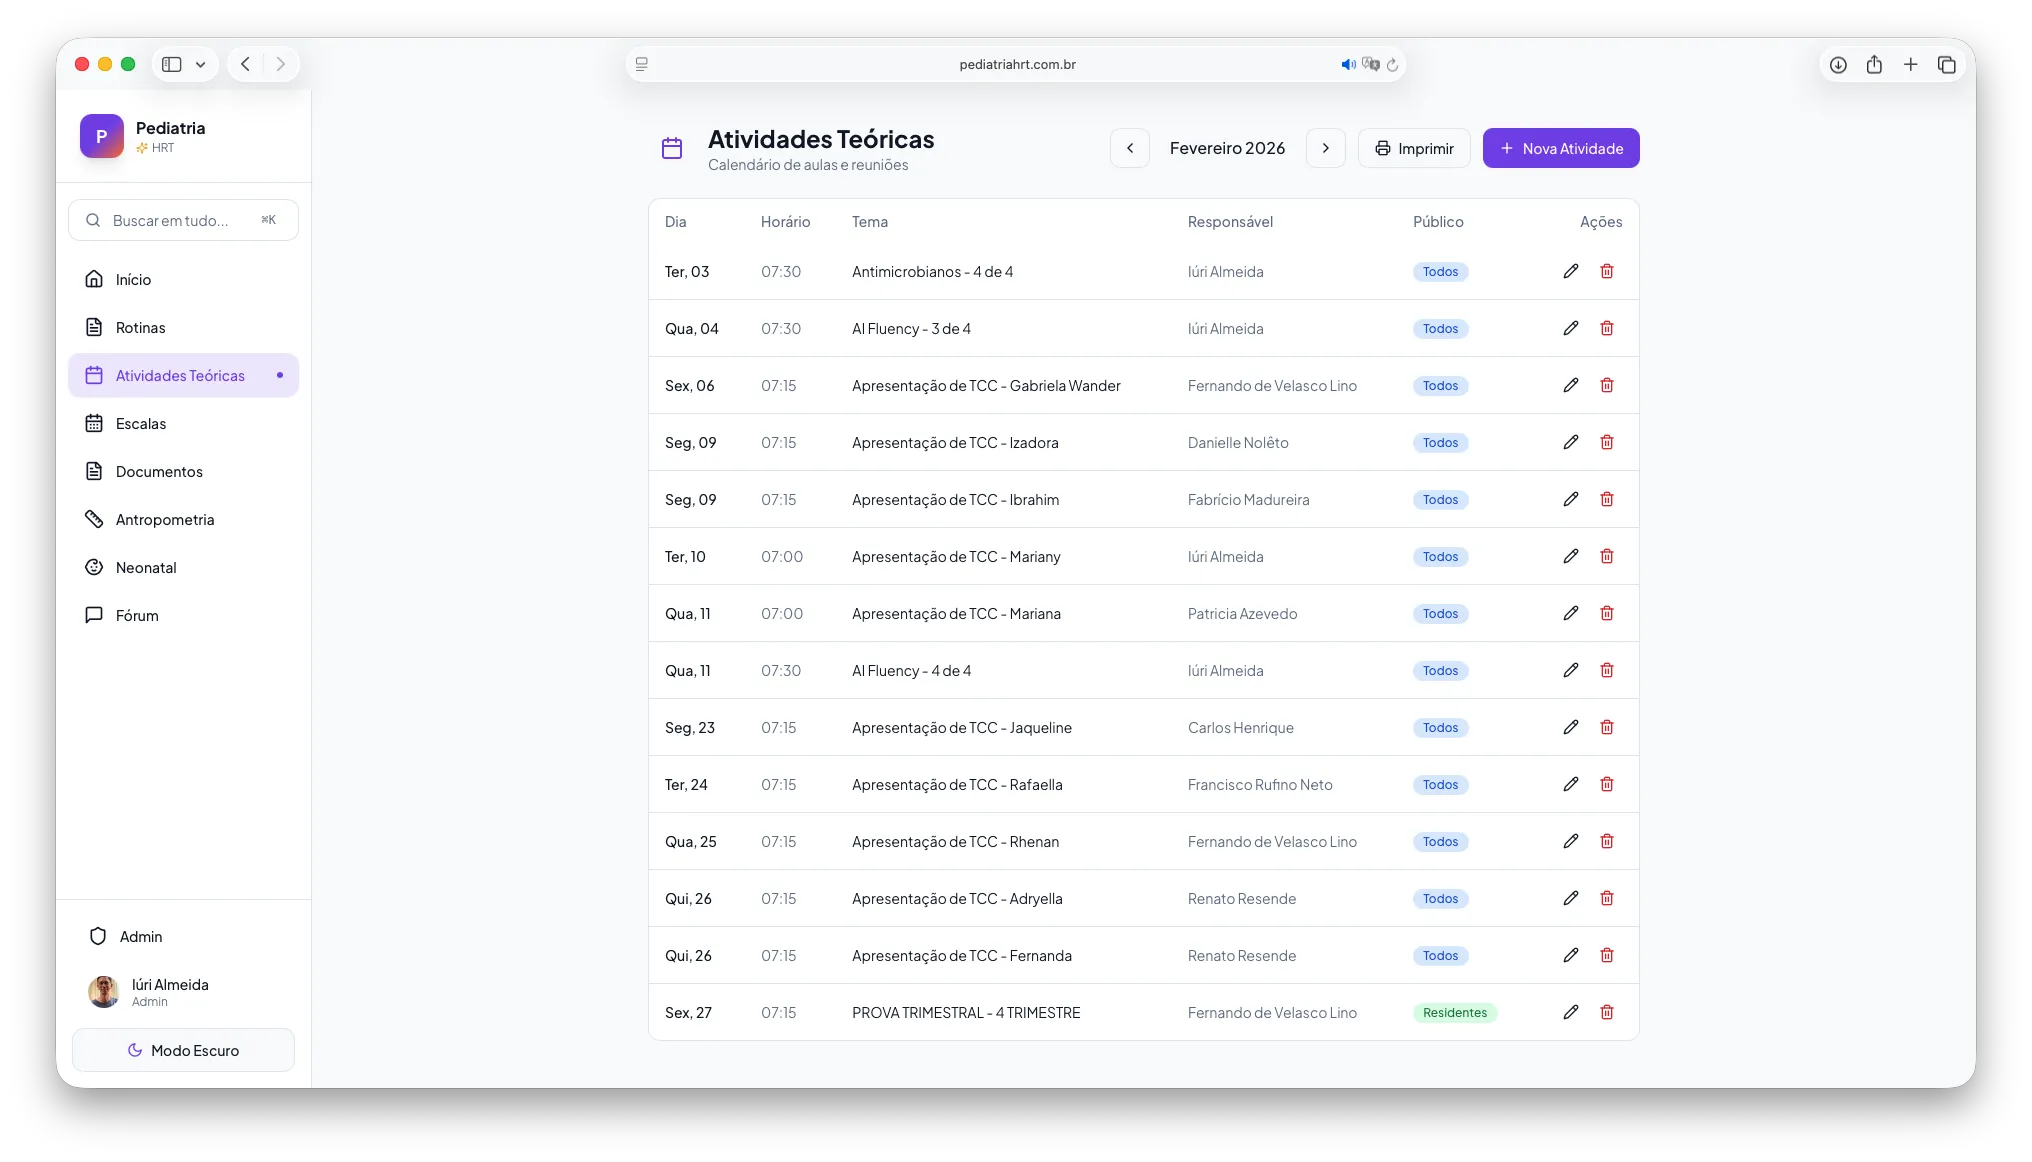
Task: Click the calendar icon beside Atividades Teóricas title
Action: click(672, 148)
